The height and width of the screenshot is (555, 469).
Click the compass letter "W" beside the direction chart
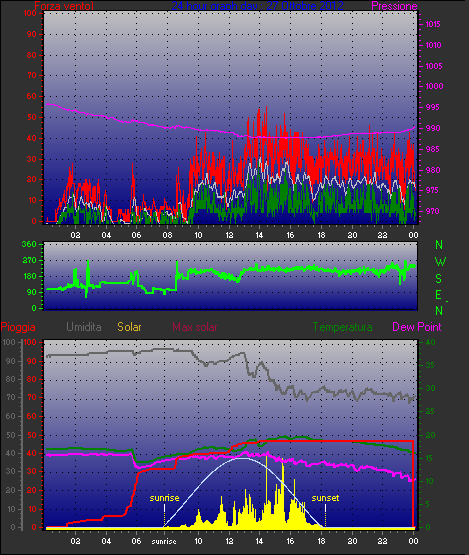pos(440,262)
